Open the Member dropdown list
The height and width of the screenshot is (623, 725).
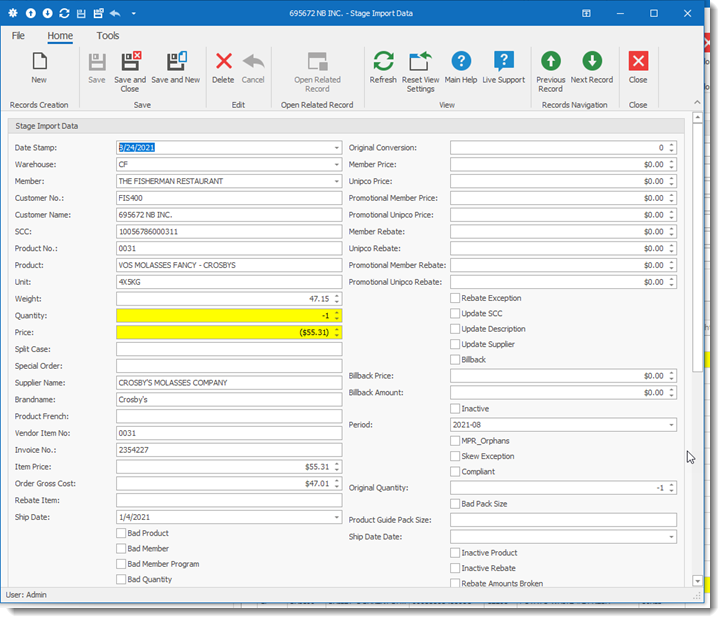coord(336,181)
